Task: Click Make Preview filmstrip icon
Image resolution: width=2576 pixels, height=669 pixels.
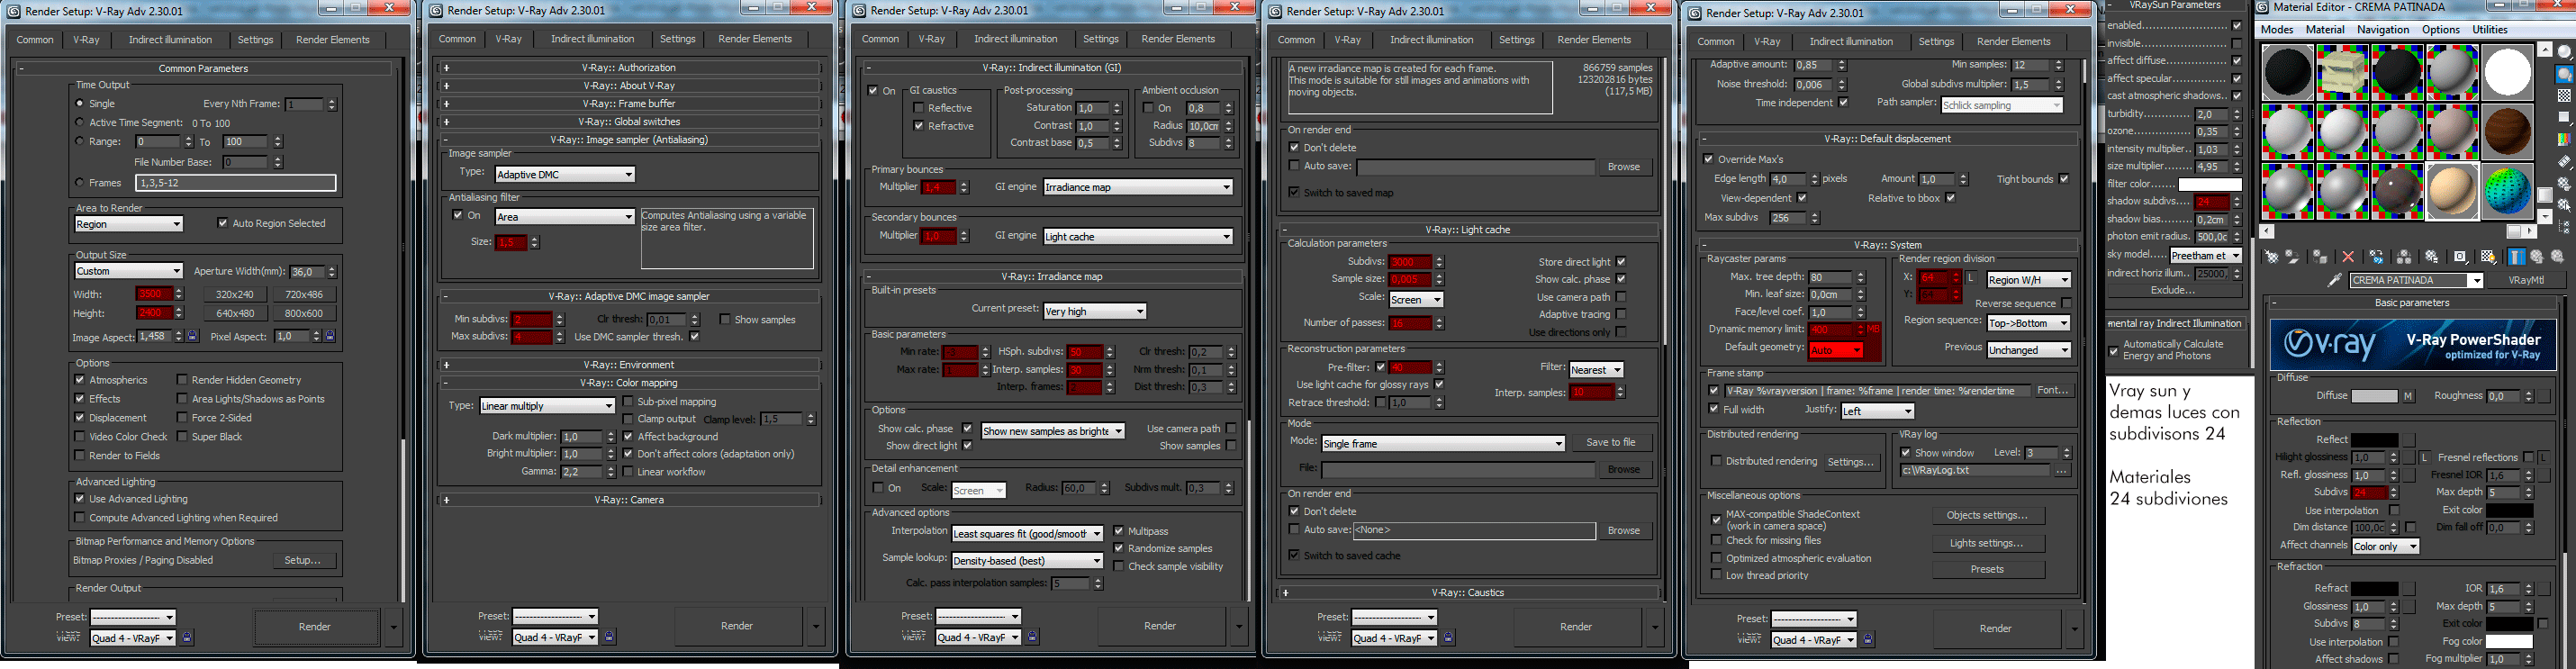Action: [2565, 161]
